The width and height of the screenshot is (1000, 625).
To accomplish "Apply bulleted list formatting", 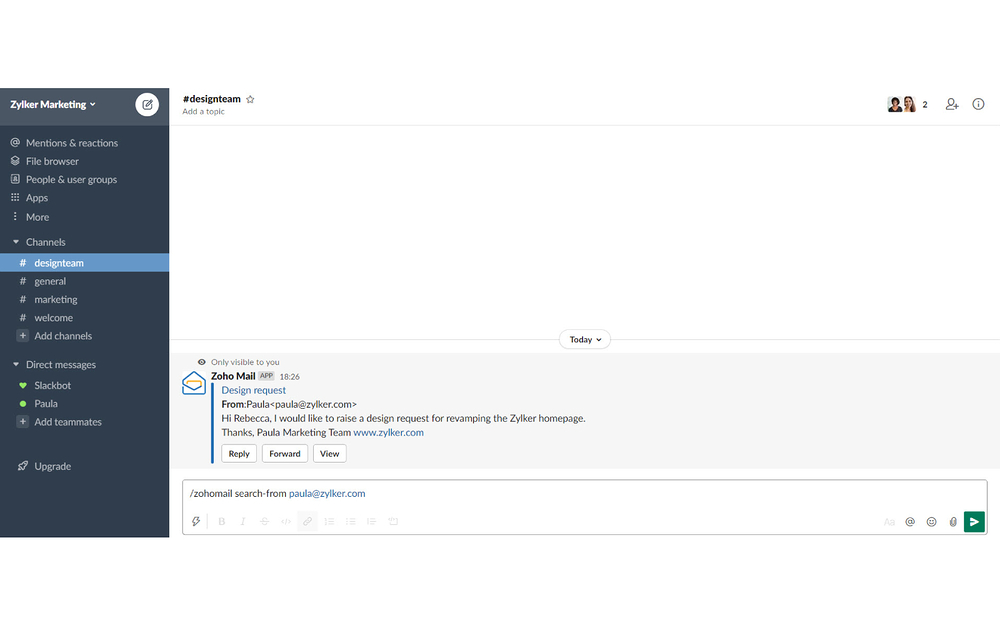I will (350, 522).
